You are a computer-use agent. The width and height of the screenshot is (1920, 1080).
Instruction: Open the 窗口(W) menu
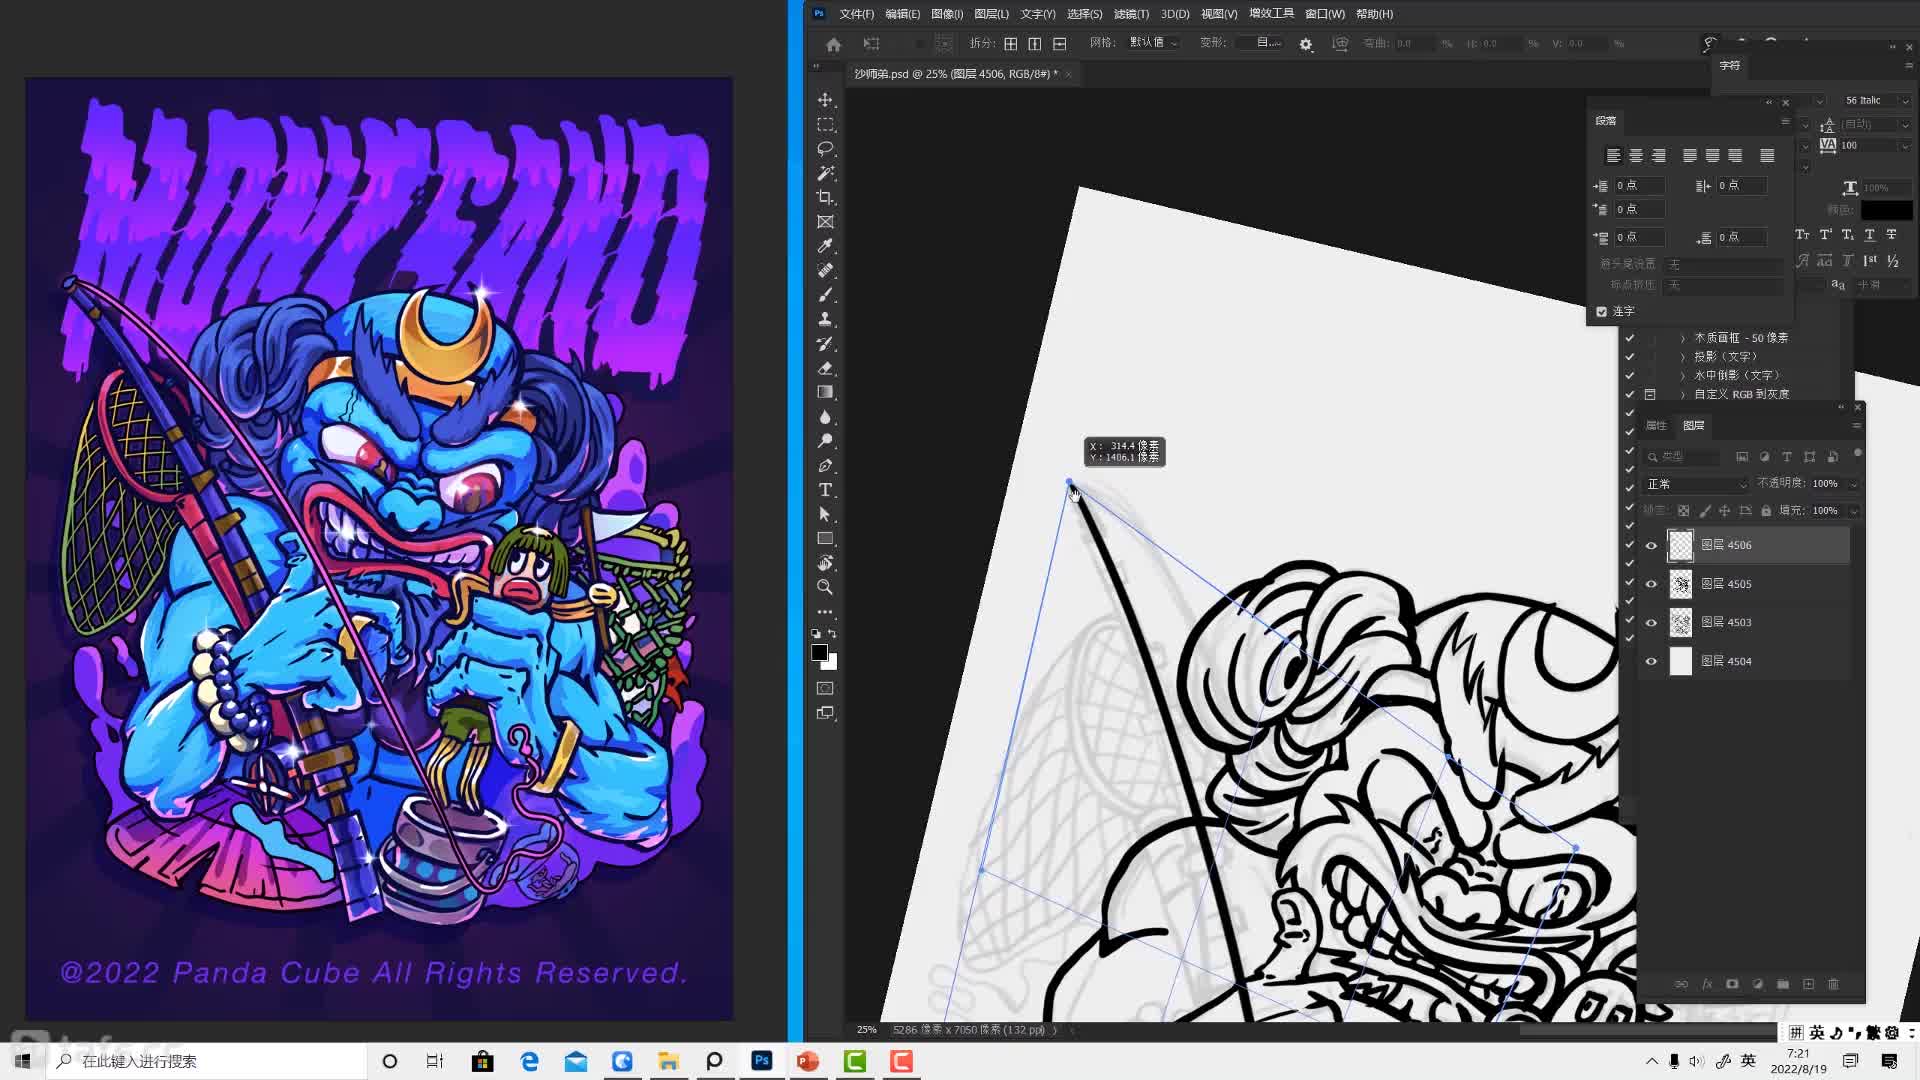tap(1324, 14)
